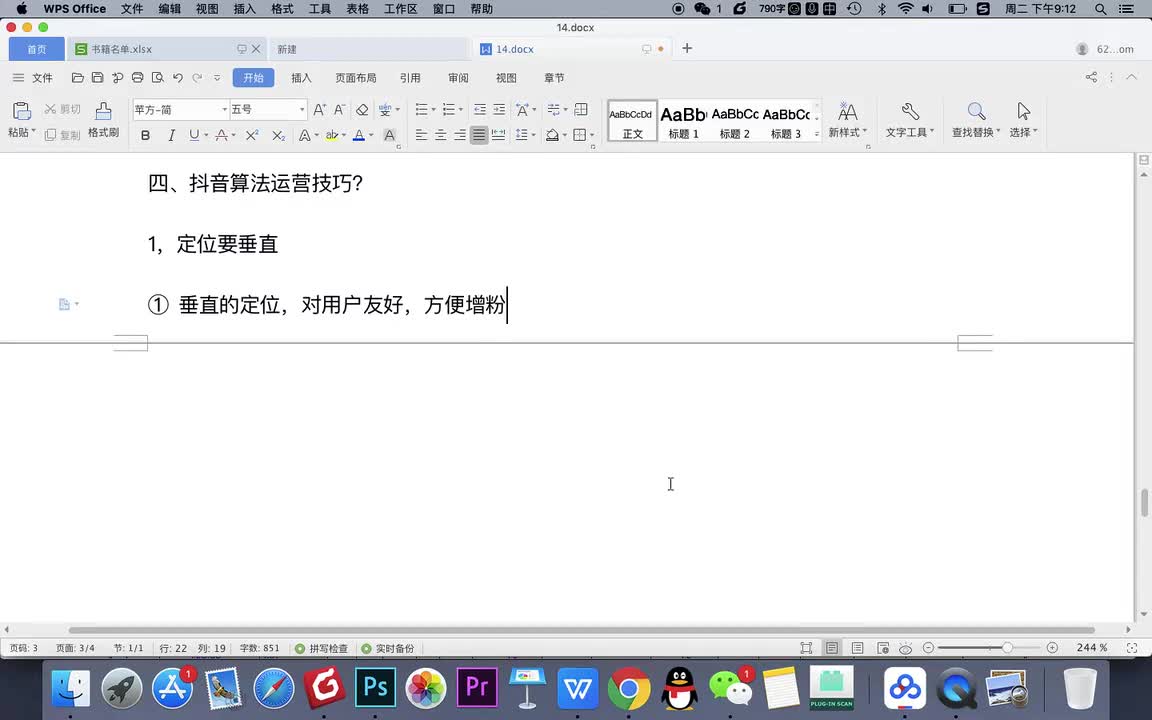The width and height of the screenshot is (1152, 720).
Task: Open a new tab with plus button
Action: tap(687, 48)
